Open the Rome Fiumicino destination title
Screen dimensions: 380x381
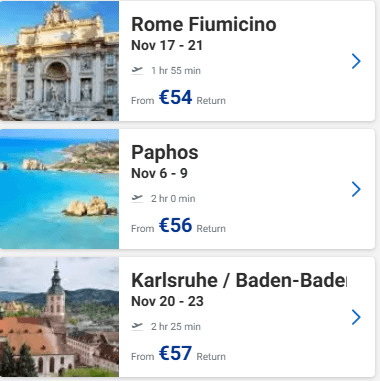point(204,24)
